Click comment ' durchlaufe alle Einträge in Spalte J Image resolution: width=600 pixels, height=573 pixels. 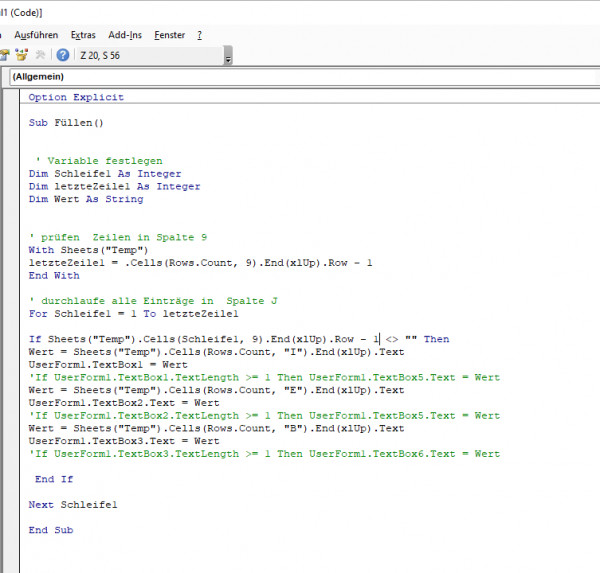point(153,301)
